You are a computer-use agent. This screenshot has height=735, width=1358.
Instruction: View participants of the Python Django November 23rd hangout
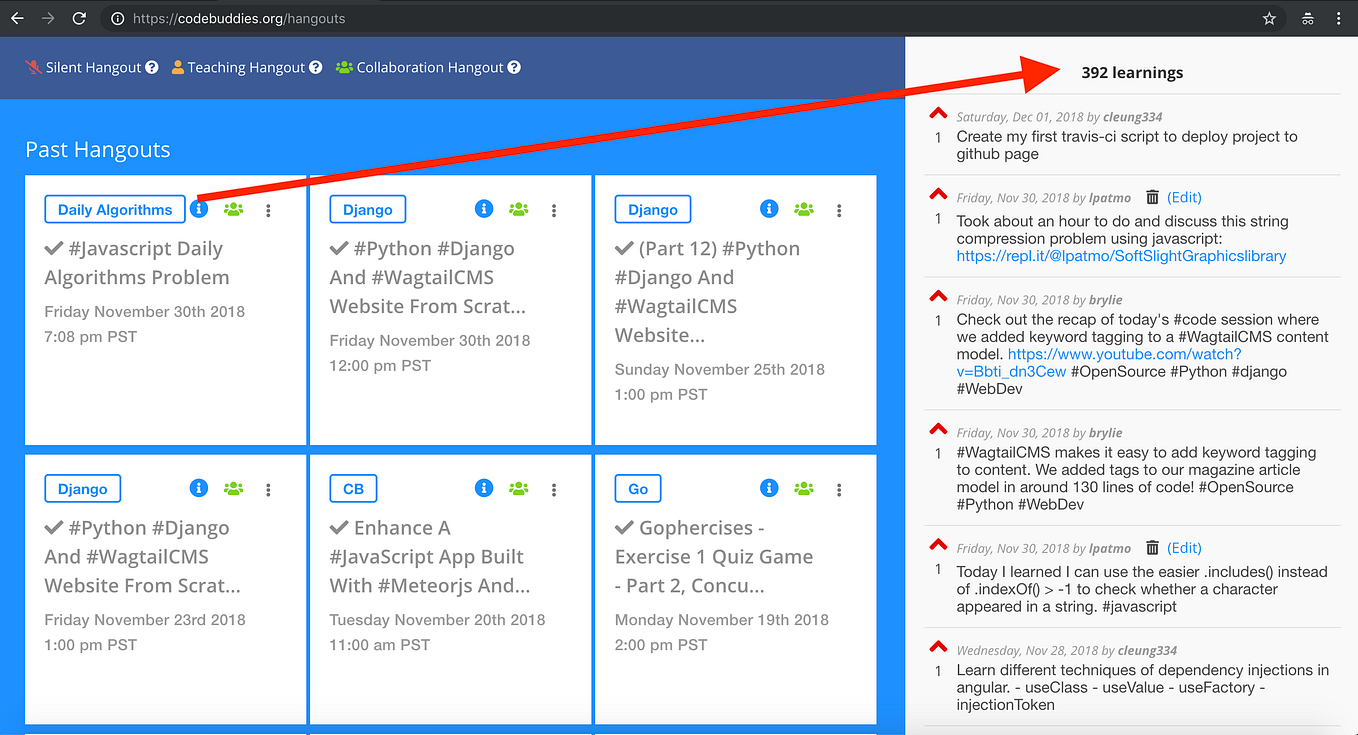click(x=233, y=488)
